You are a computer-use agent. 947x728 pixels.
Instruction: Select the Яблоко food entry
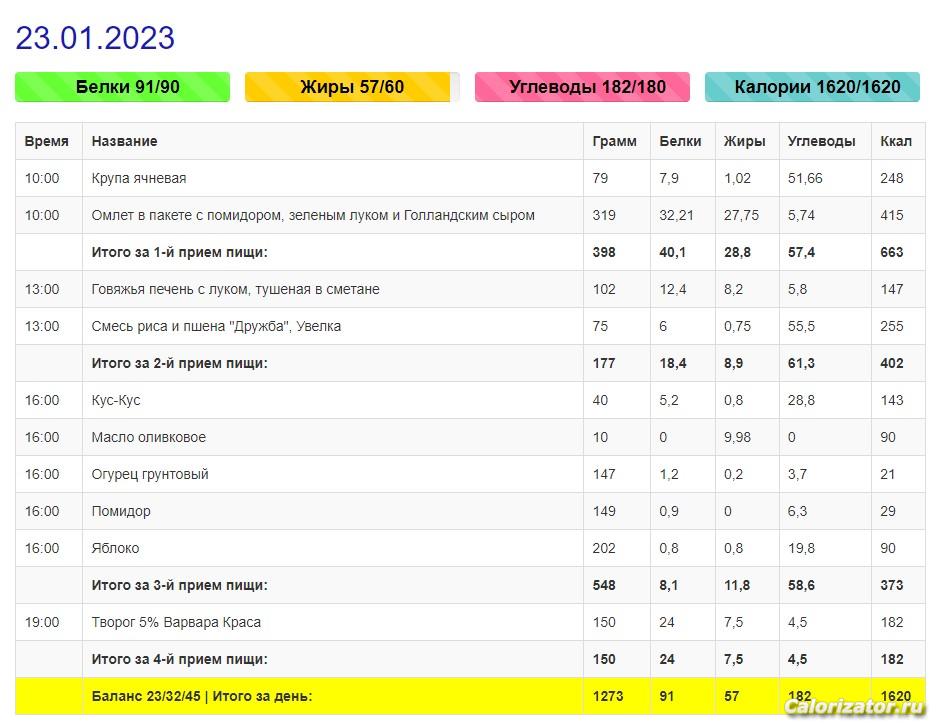click(x=115, y=548)
